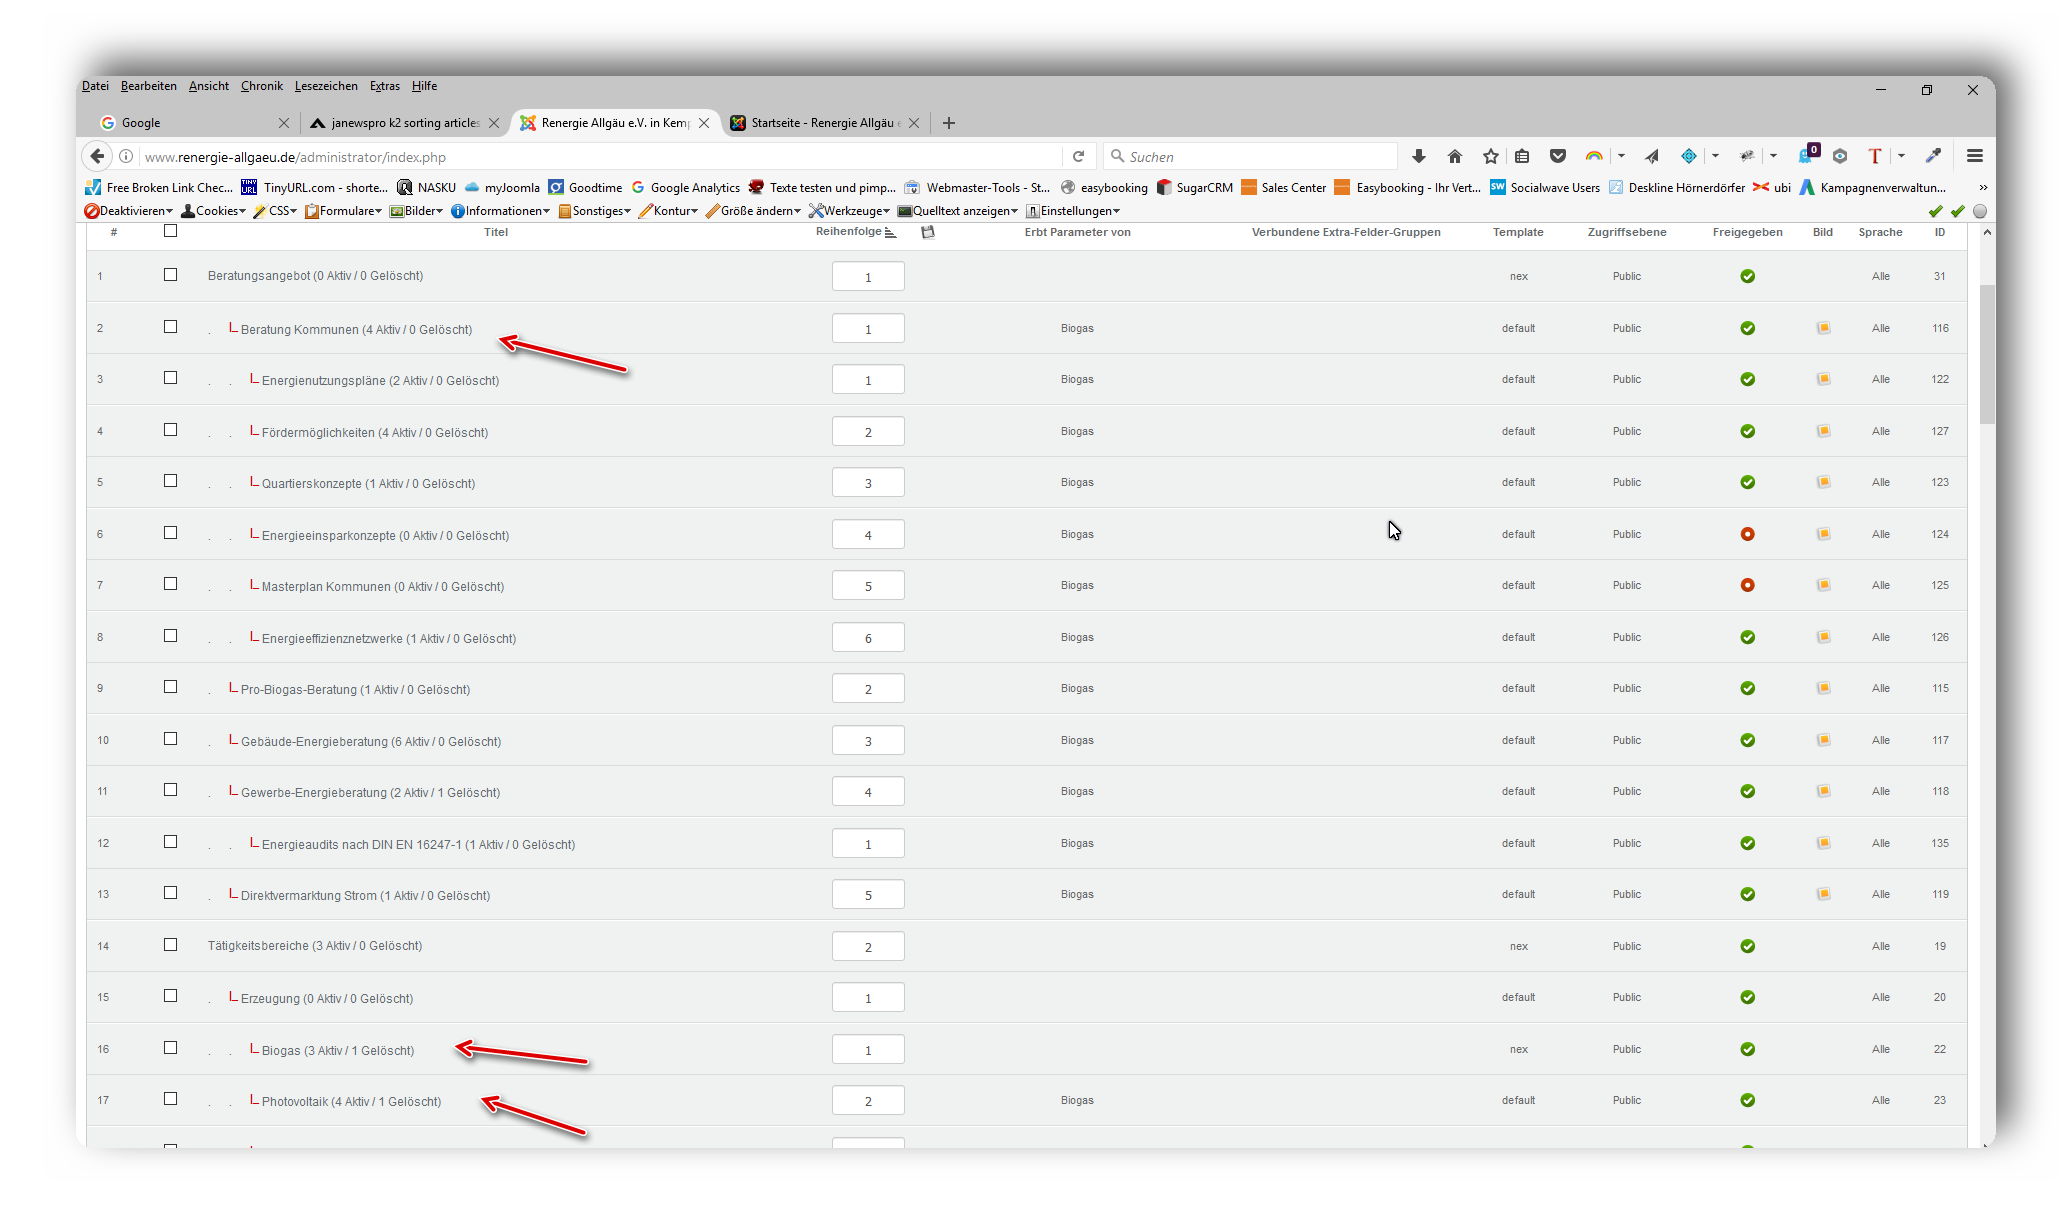This screenshot has width=2072, height=1224.
Task: Open the downloads arrow icon
Action: [1418, 156]
